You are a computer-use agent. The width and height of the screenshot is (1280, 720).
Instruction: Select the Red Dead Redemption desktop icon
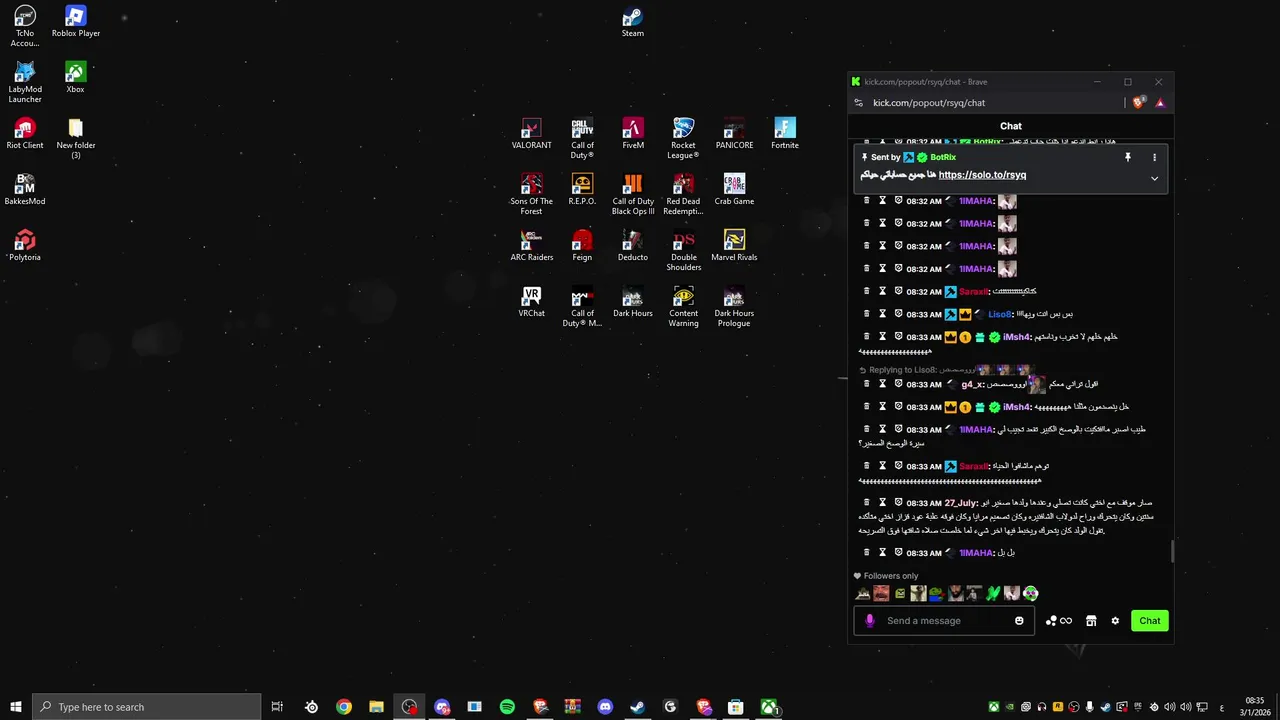pyautogui.click(x=683, y=195)
